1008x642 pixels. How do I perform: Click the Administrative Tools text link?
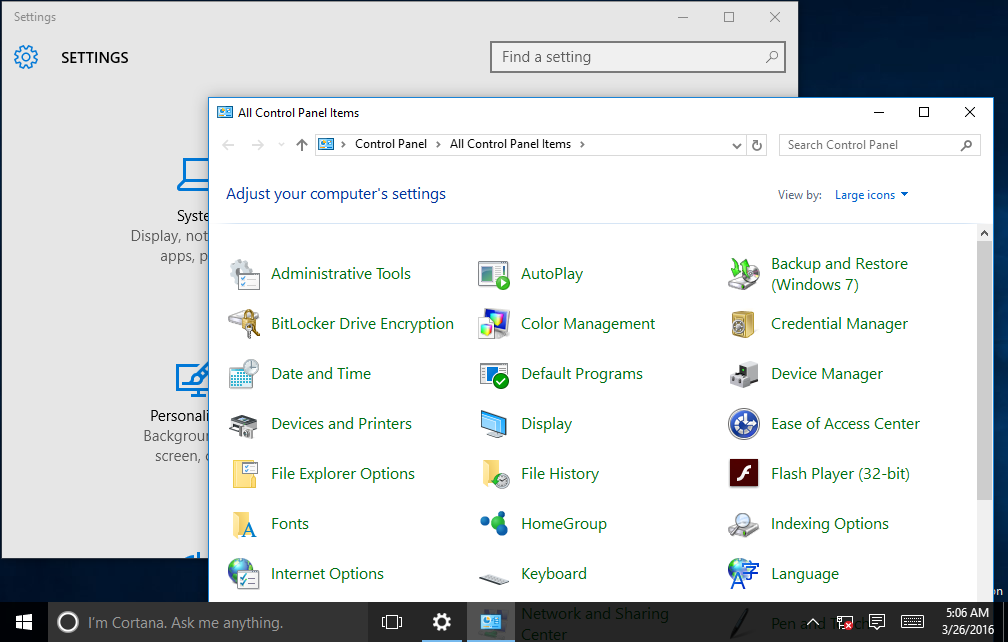coord(341,274)
